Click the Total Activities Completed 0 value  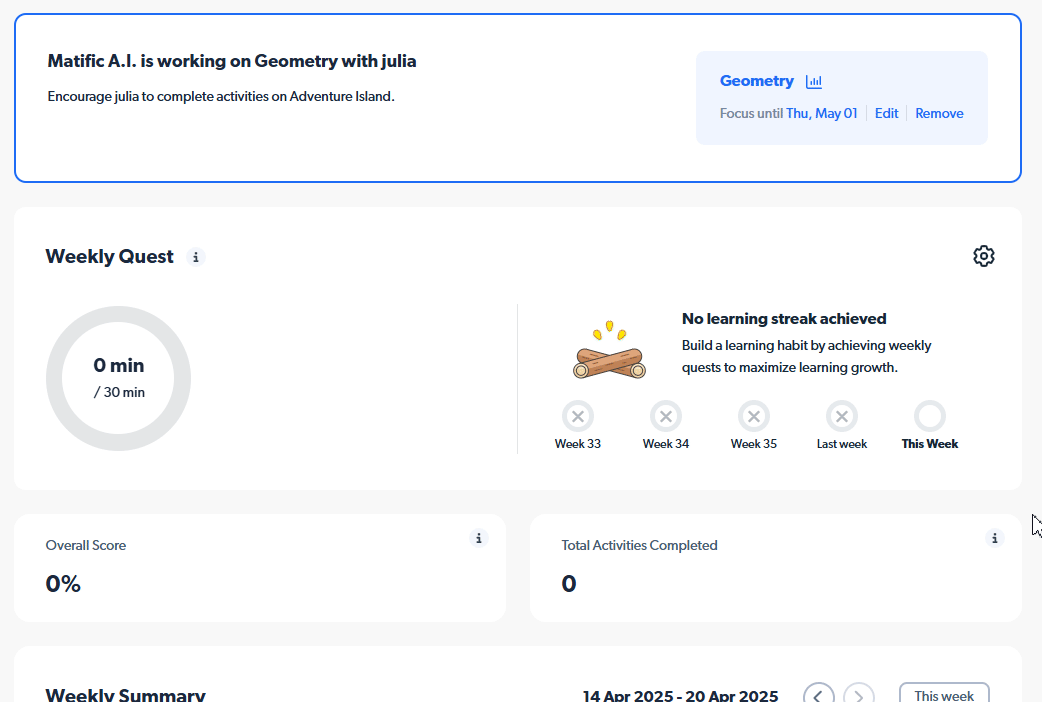point(569,584)
